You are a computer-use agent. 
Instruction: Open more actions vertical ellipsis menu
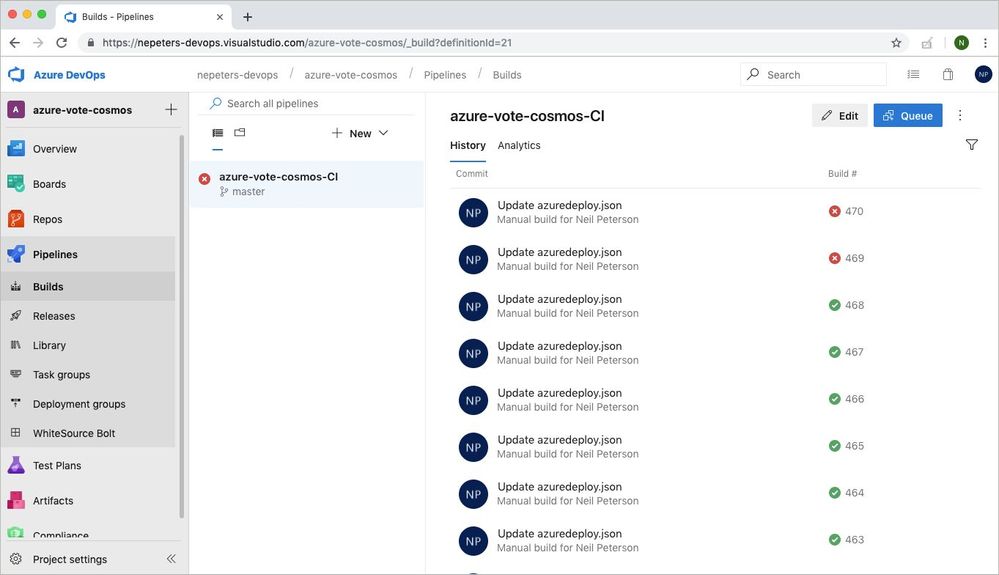click(x=959, y=115)
